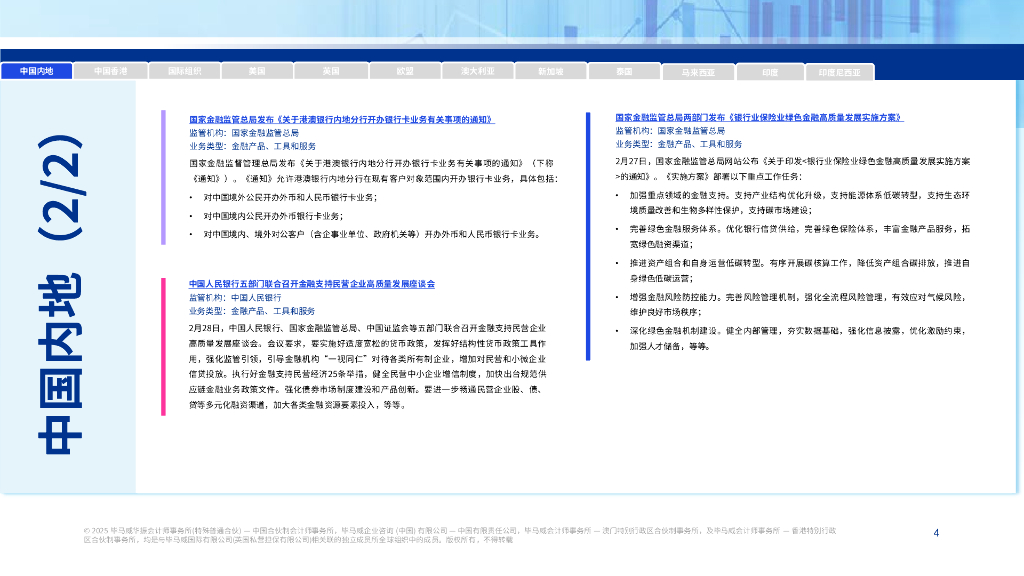Select the 澳大利亚 tab
The image size is (1024, 576).
pyautogui.click(x=477, y=71)
